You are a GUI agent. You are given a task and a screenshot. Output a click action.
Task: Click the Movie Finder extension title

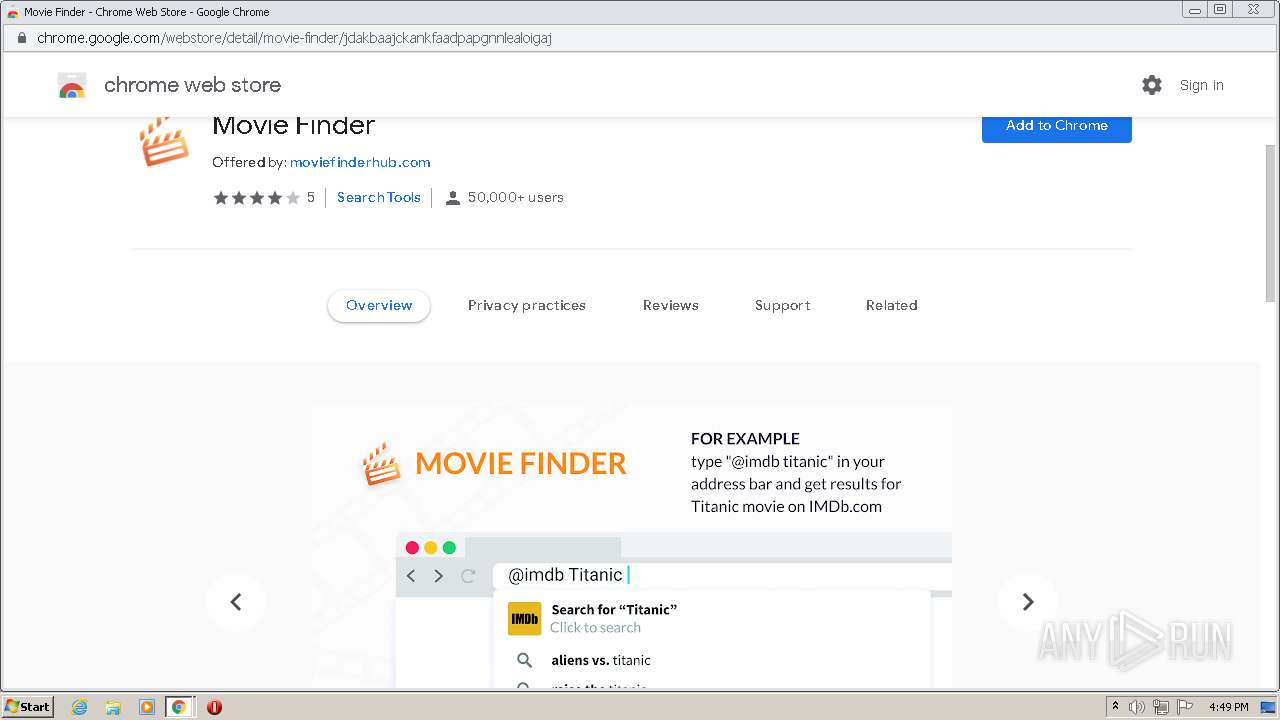(293, 126)
